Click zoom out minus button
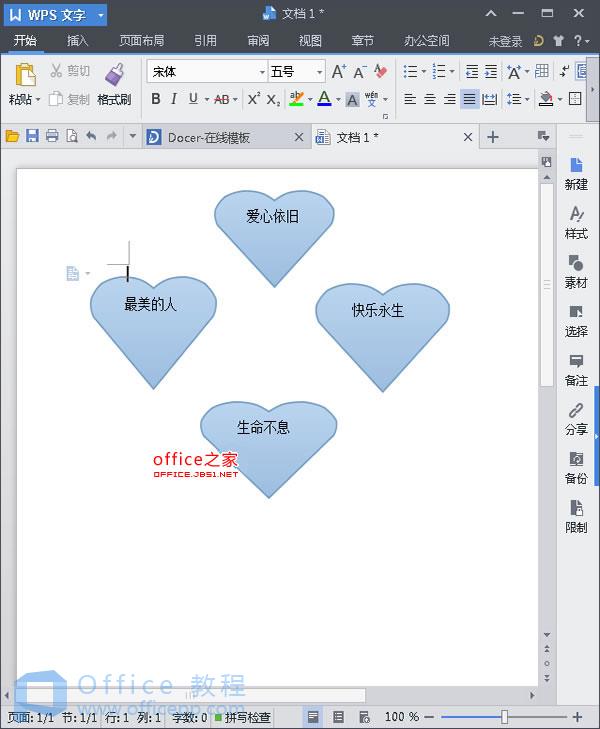The image size is (600, 729). click(429, 717)
